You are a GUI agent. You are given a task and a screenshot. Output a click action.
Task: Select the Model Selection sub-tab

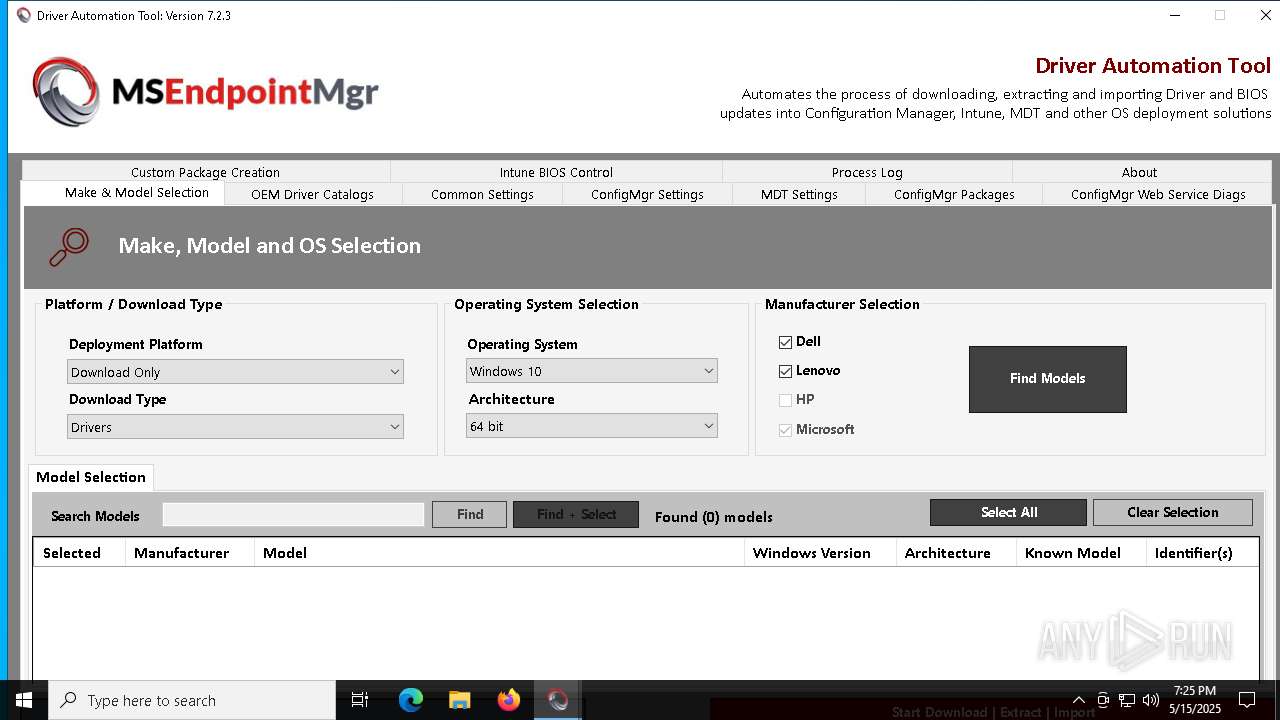click(91, 477)
